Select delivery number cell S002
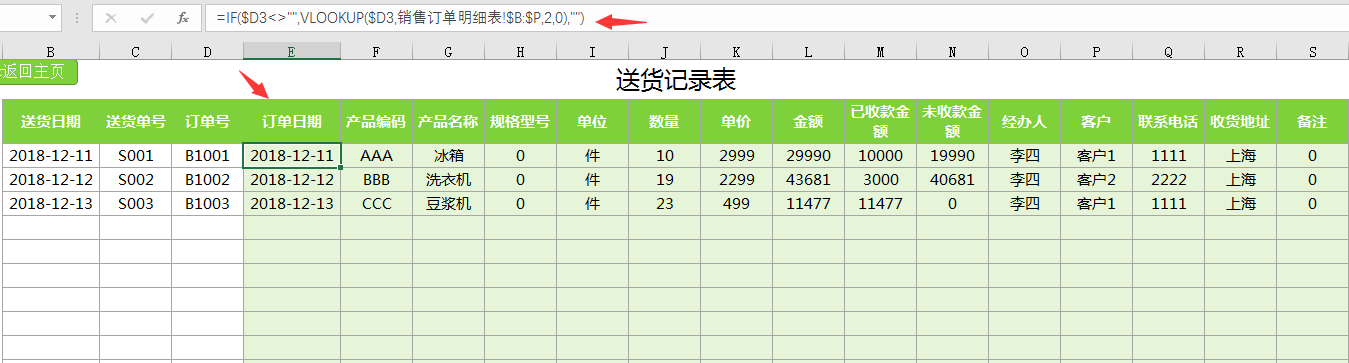 [135, 179]
